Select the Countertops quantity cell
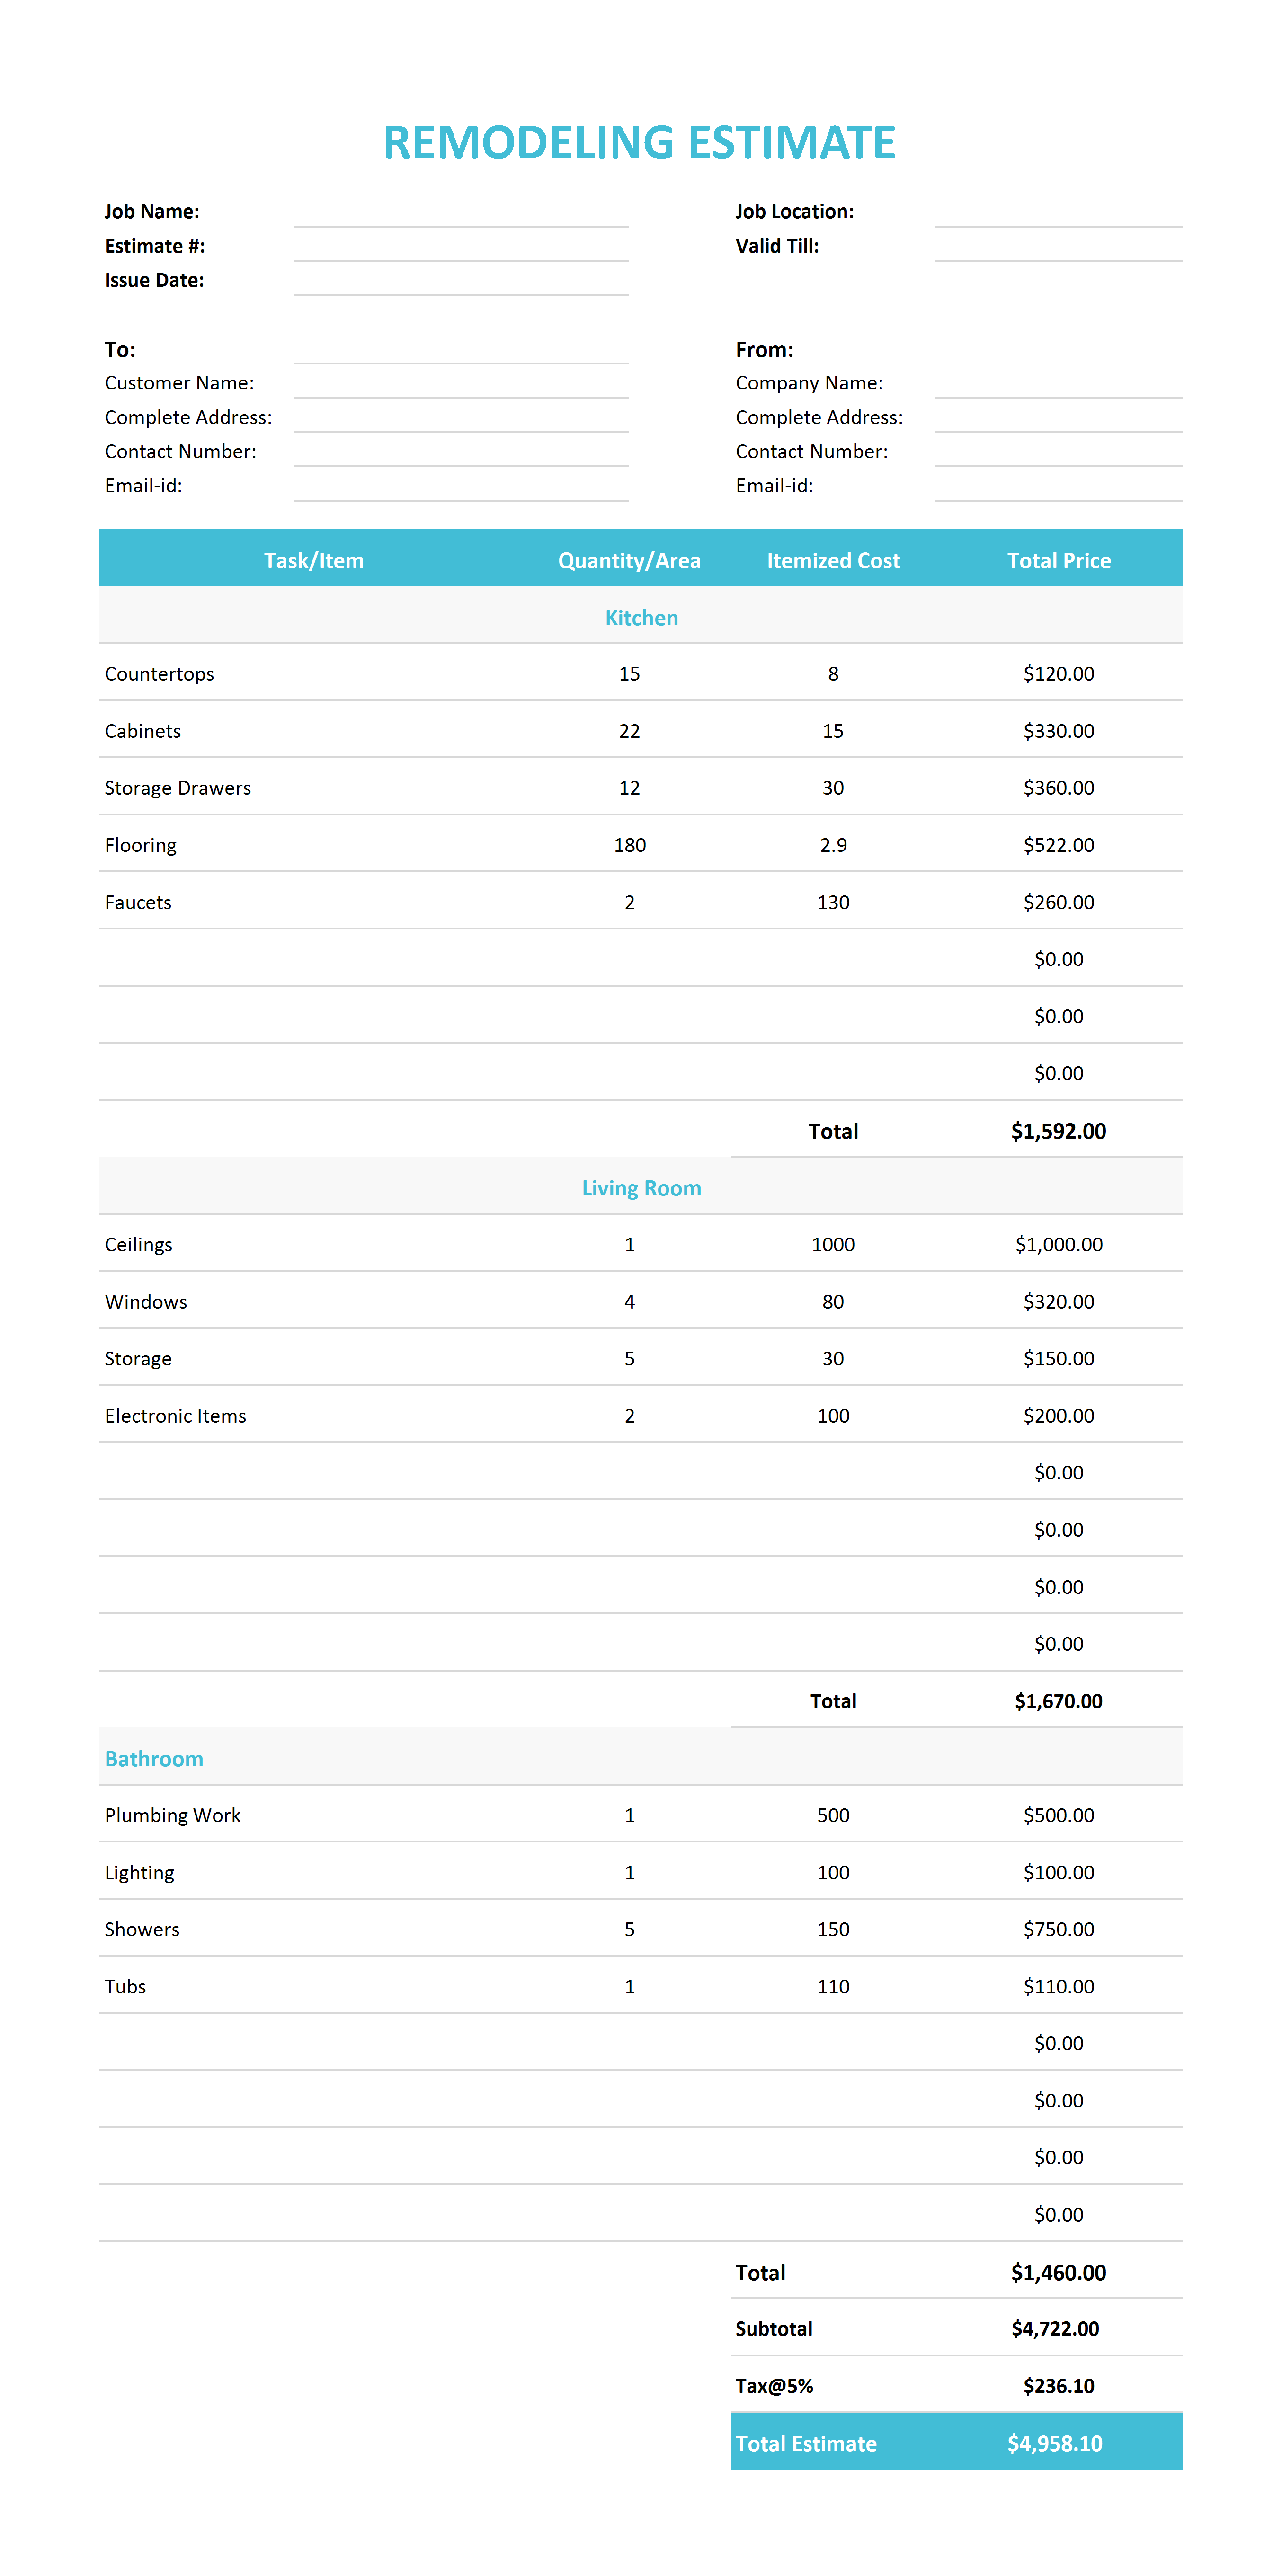1282x2576 pixels. click(629, 673)
